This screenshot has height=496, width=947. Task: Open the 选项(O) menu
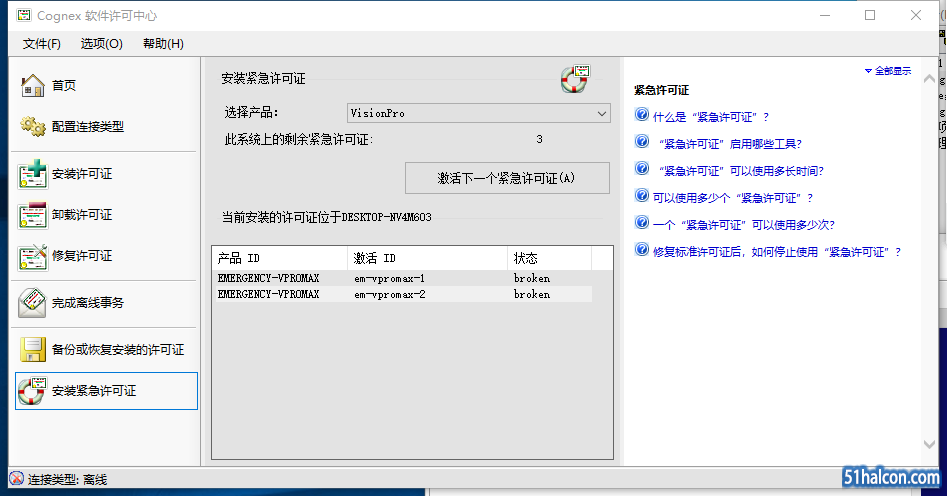(101, 44)
